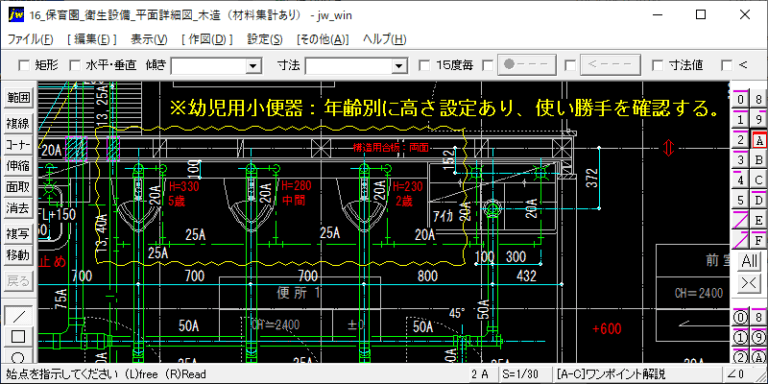Switch to layer 0 square button
This screenshot has width=768, height=384.
point(741,99)
